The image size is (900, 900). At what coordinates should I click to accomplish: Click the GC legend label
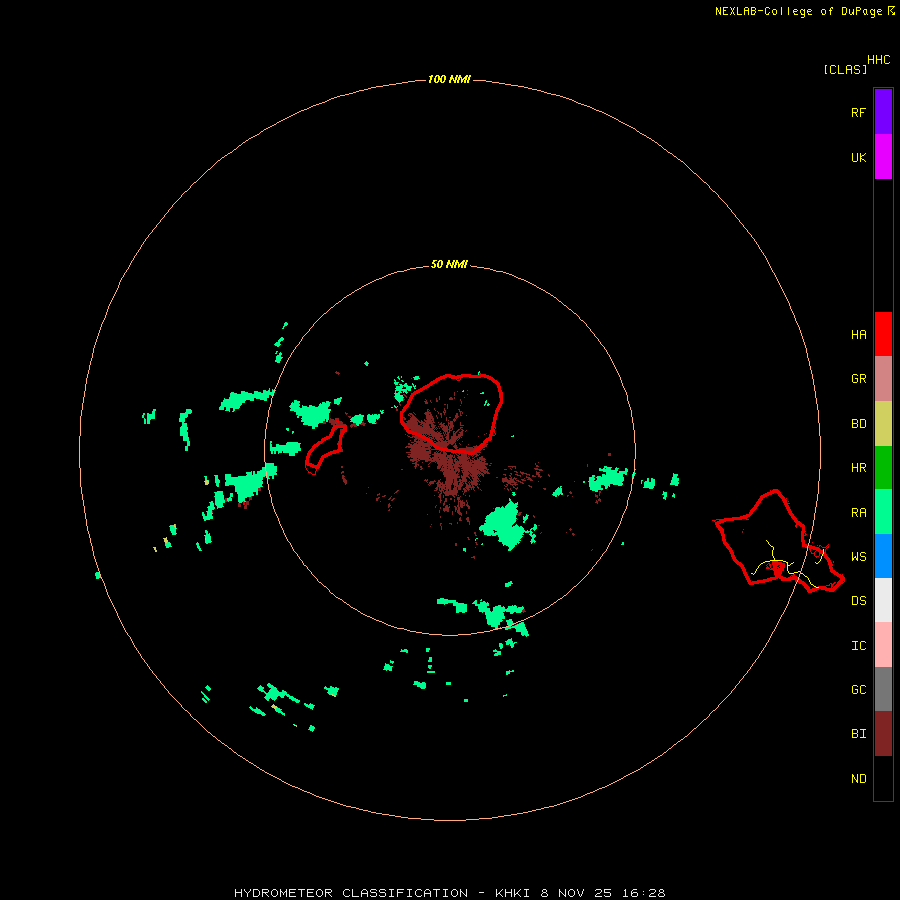[x=858, y=690]
